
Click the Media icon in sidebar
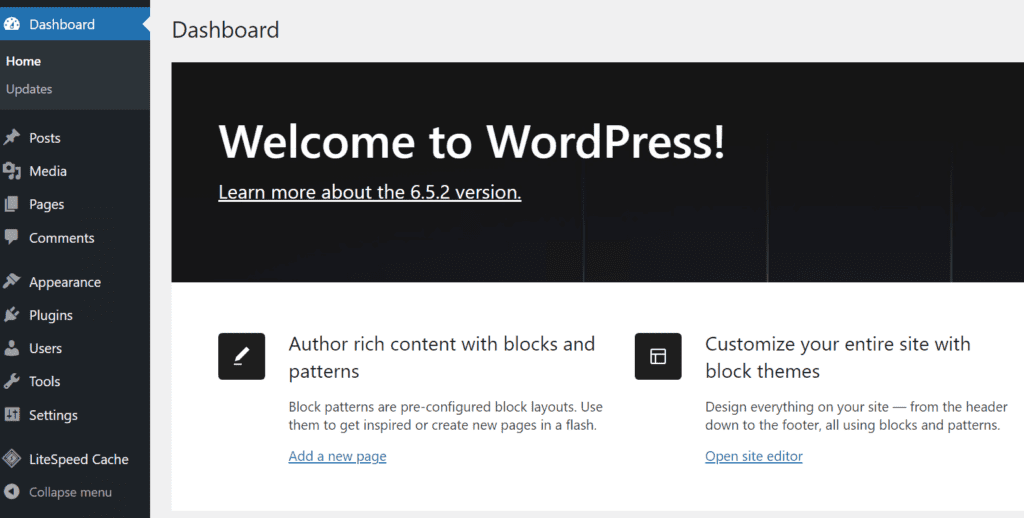click(x=12, y=171)
